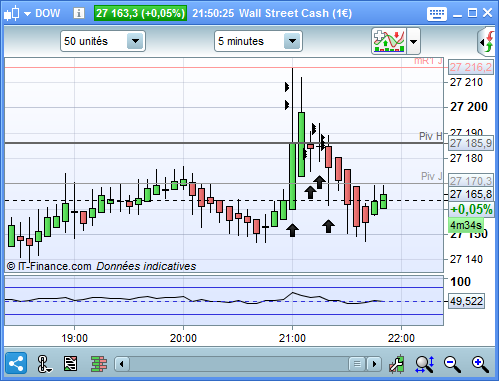Click the share icon in bottom toolbar
499x381 pixels.
tap(16, 363)
